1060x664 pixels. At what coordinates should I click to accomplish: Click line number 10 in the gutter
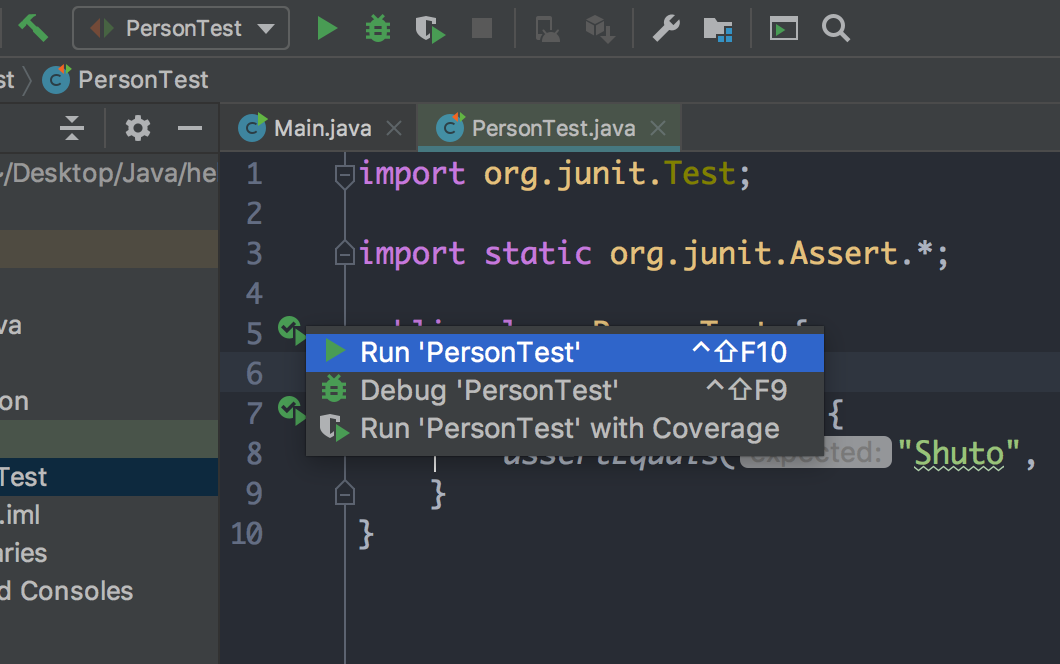[247, 533]
